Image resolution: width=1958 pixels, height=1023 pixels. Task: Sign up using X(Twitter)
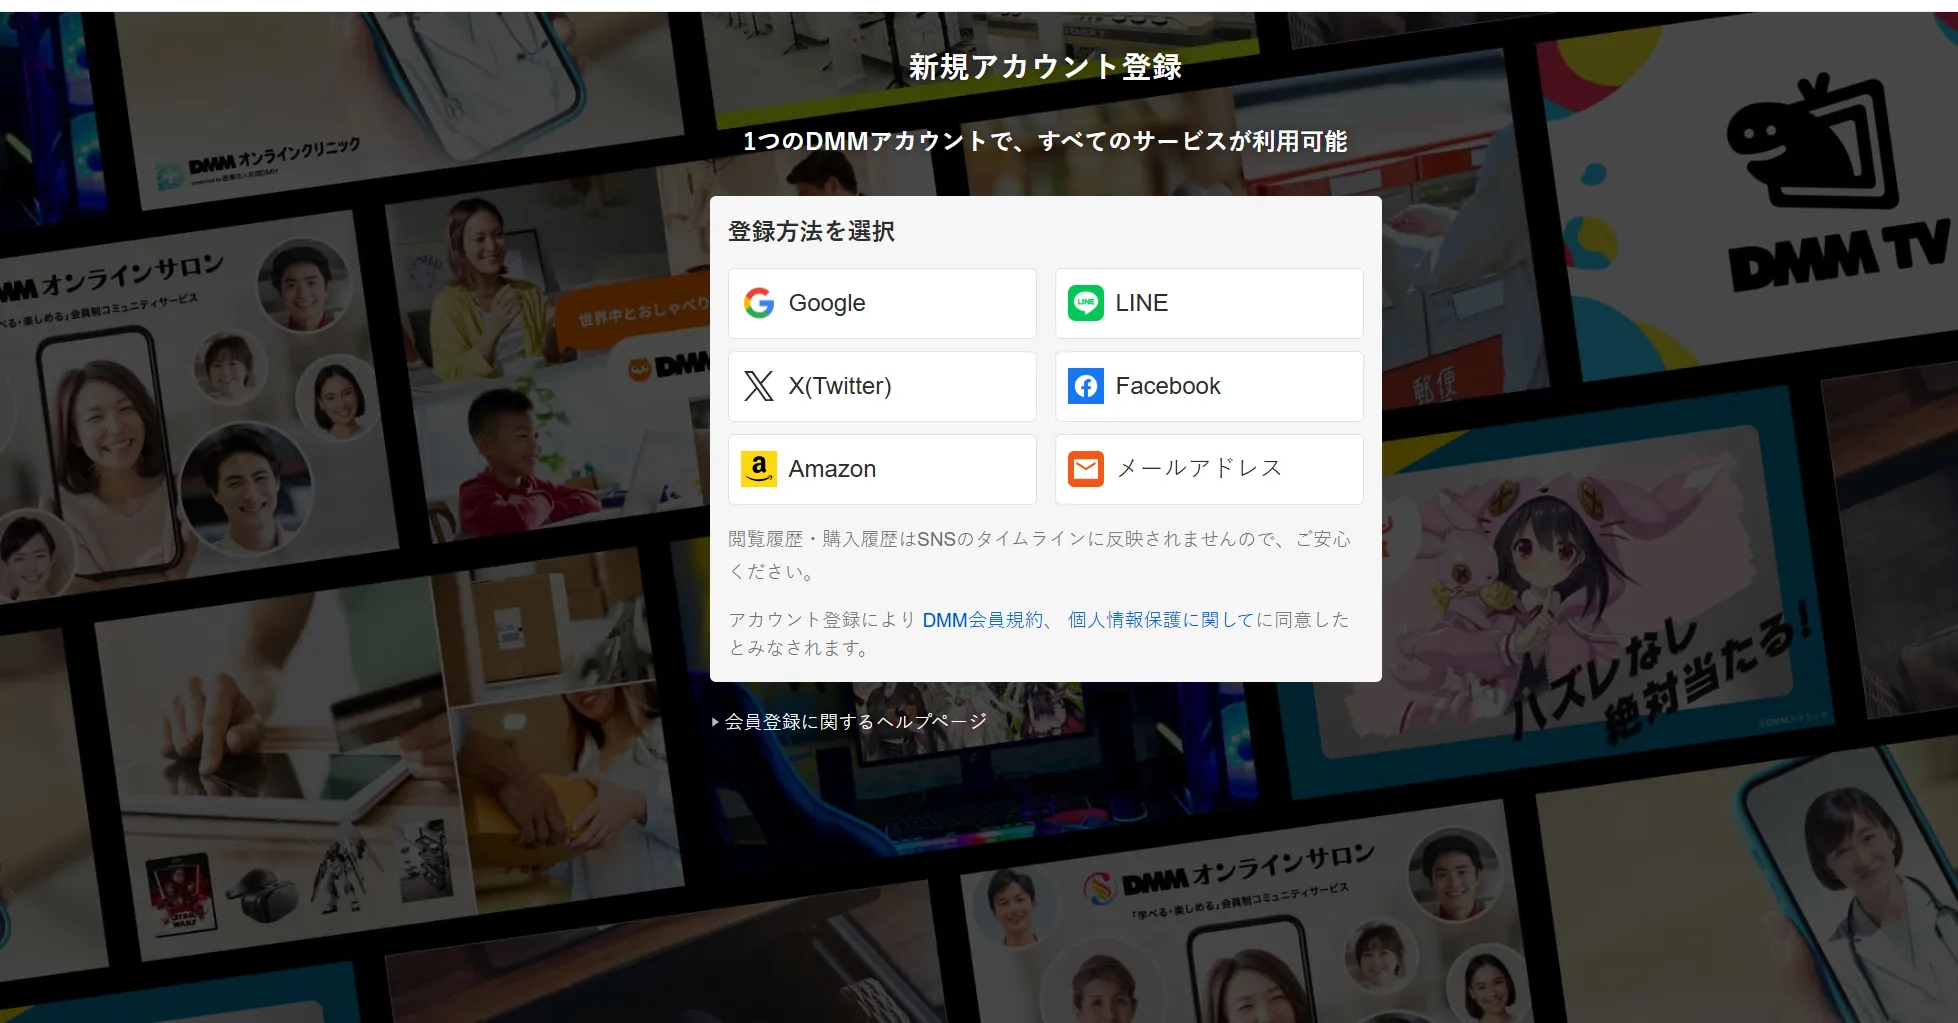click(x=882, y=386)
